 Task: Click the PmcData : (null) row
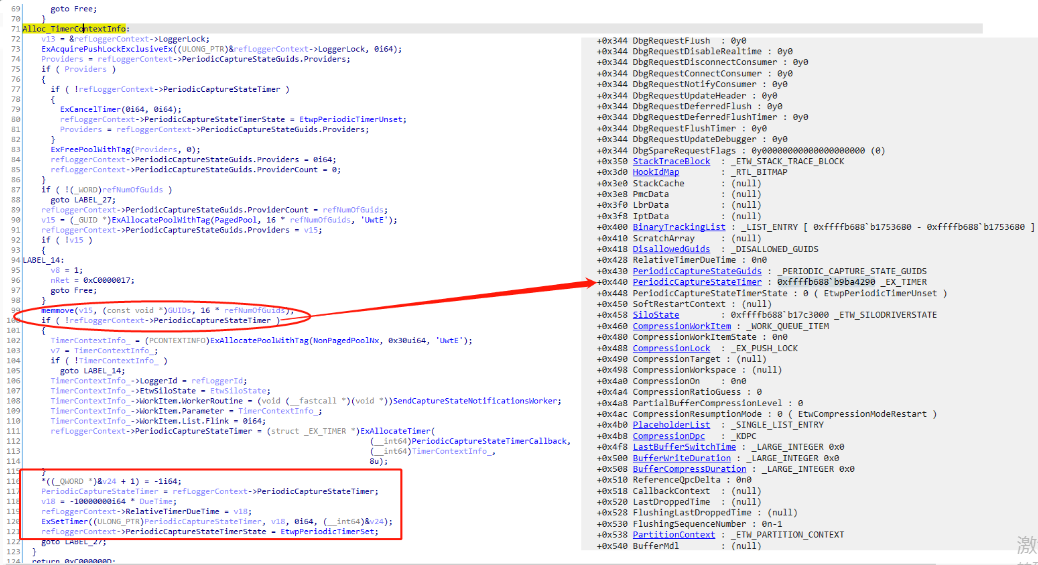point(679,194)
